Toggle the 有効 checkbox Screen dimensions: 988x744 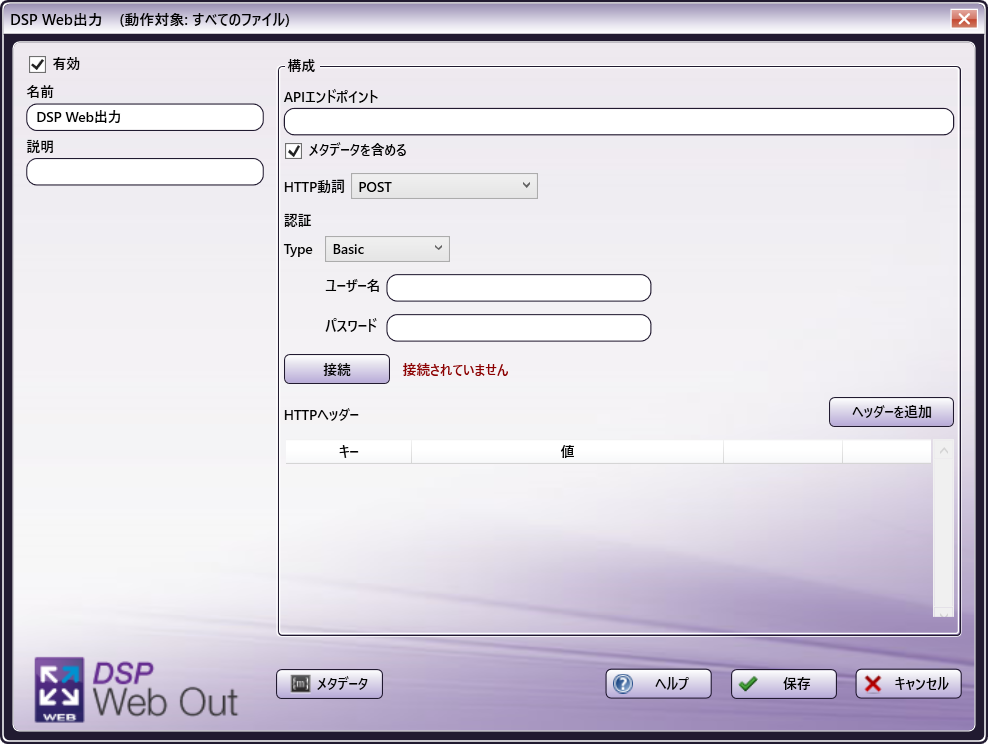(x=38, y=64)
